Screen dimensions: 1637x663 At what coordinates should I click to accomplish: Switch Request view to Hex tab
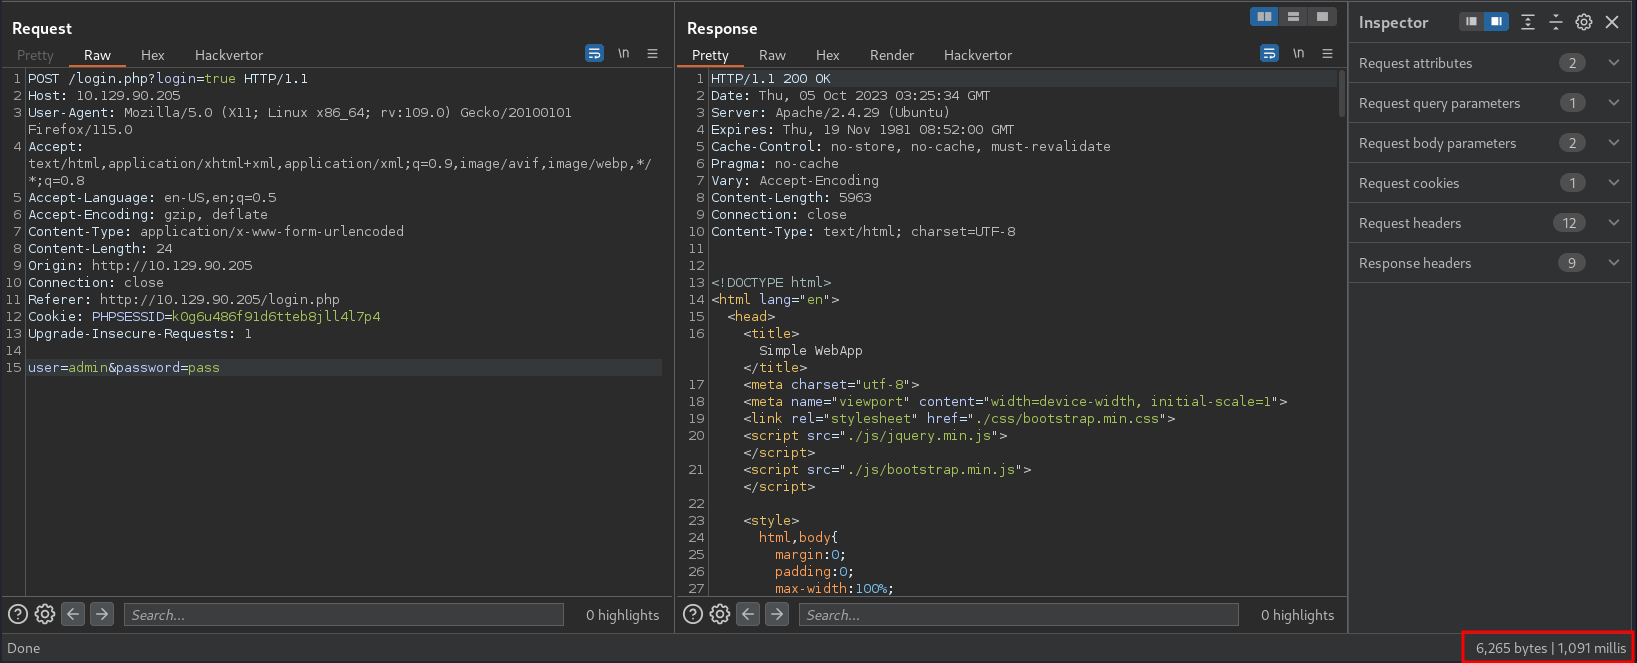coord(152,55)
